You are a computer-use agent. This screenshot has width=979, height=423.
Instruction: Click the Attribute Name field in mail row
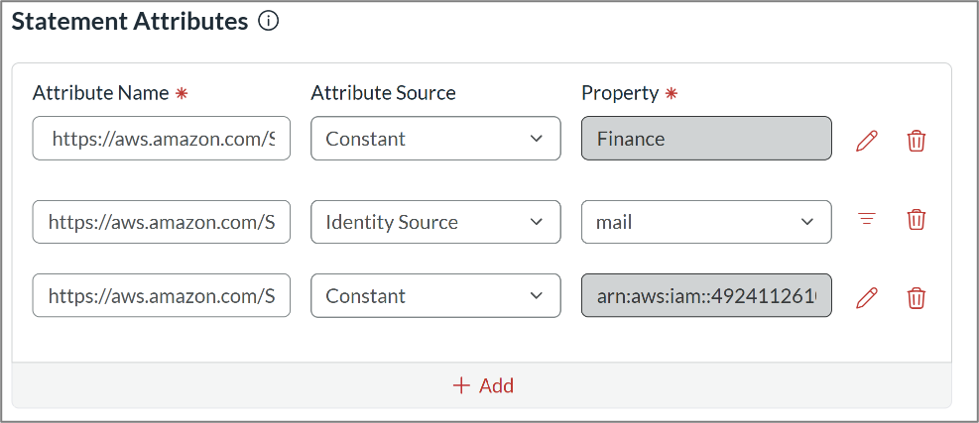coord(161,222)
